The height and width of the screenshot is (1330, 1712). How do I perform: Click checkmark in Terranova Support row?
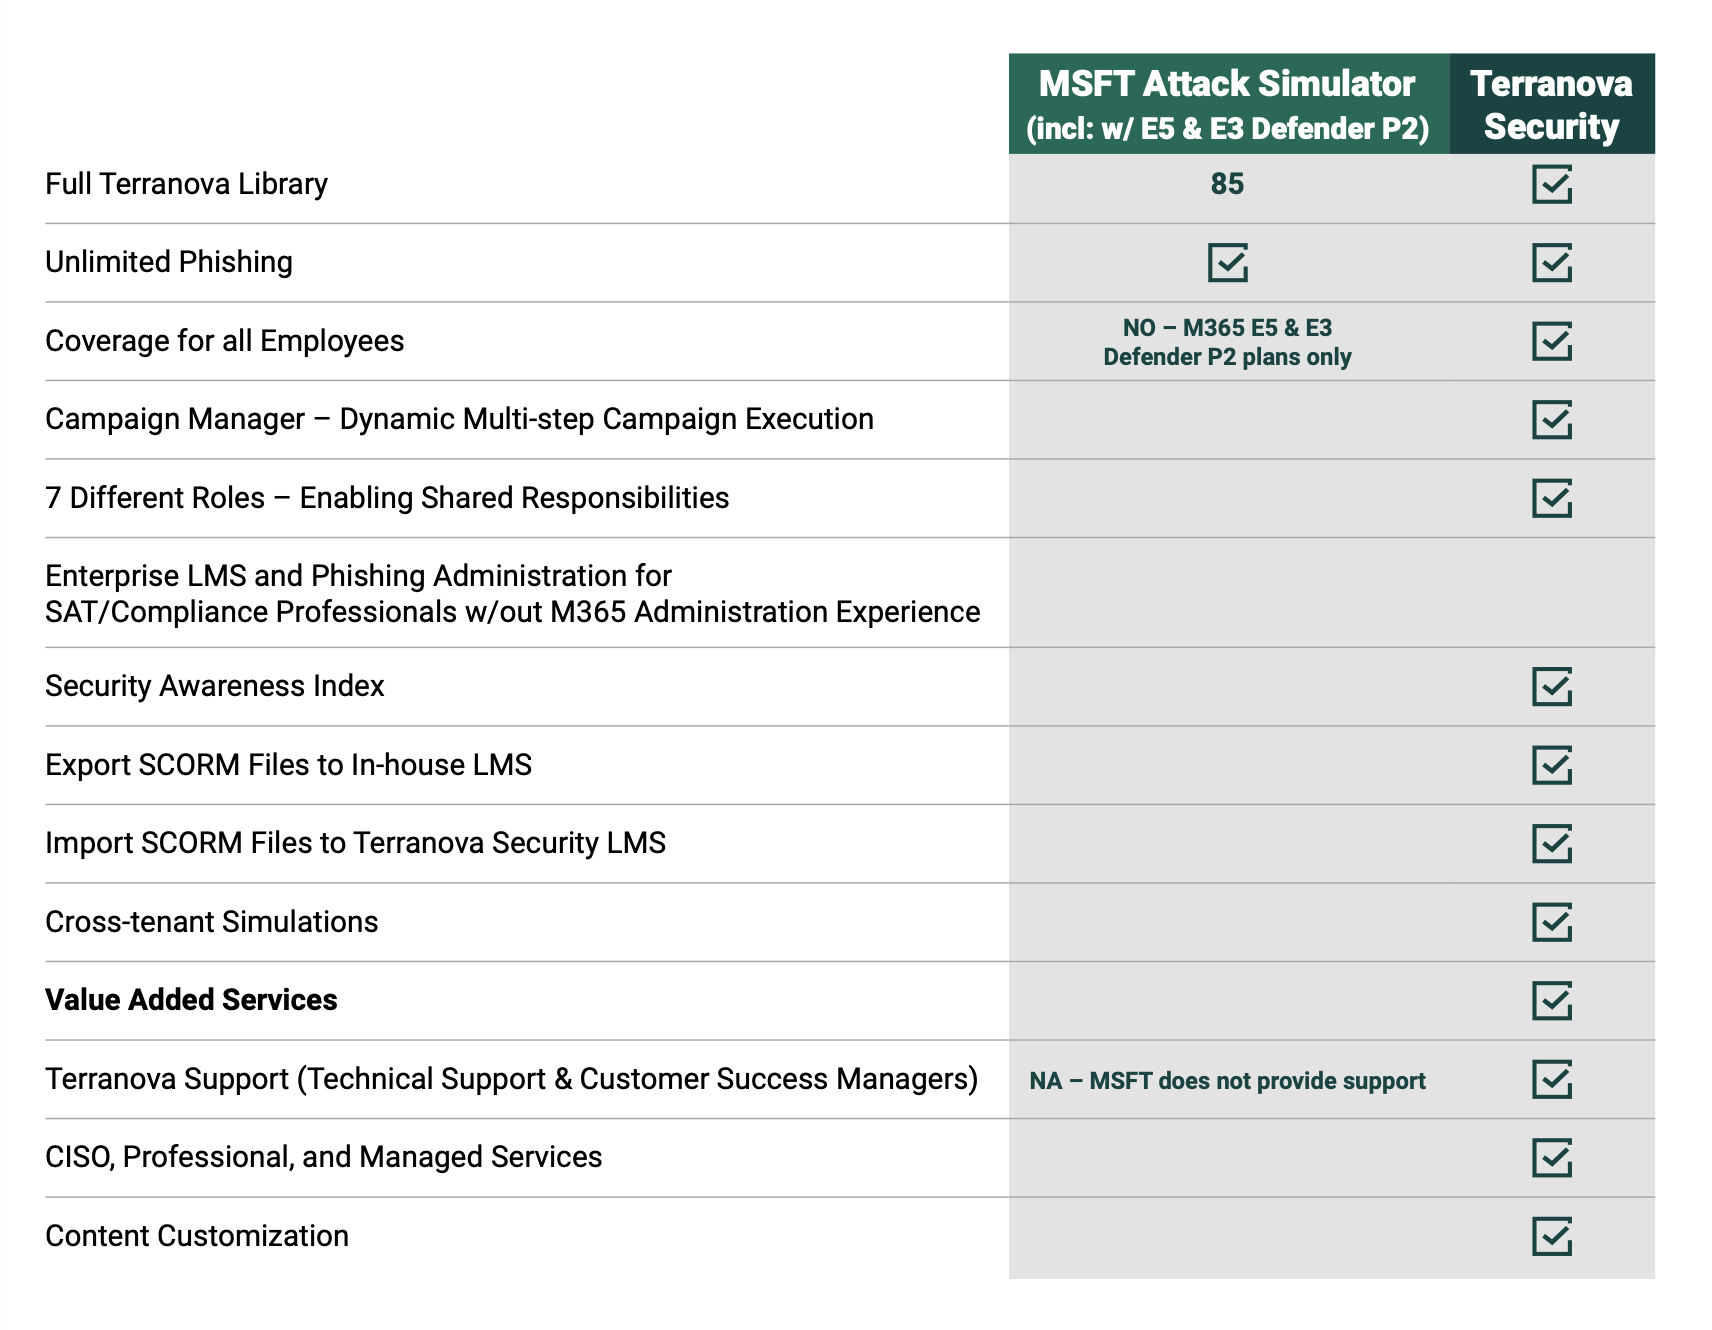click(x=1552, y=1079)
